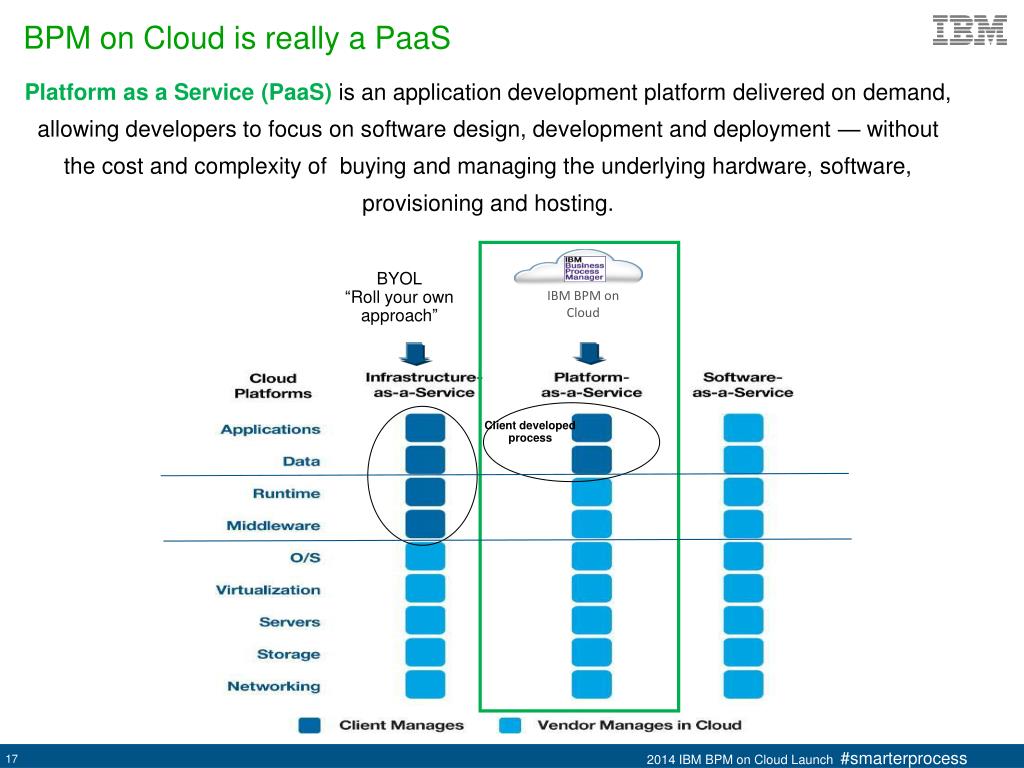This screenshot has height=768, width=1024.
Task: Select the Platform-as-a-Service Middleware block
Action: click(592, 524)
